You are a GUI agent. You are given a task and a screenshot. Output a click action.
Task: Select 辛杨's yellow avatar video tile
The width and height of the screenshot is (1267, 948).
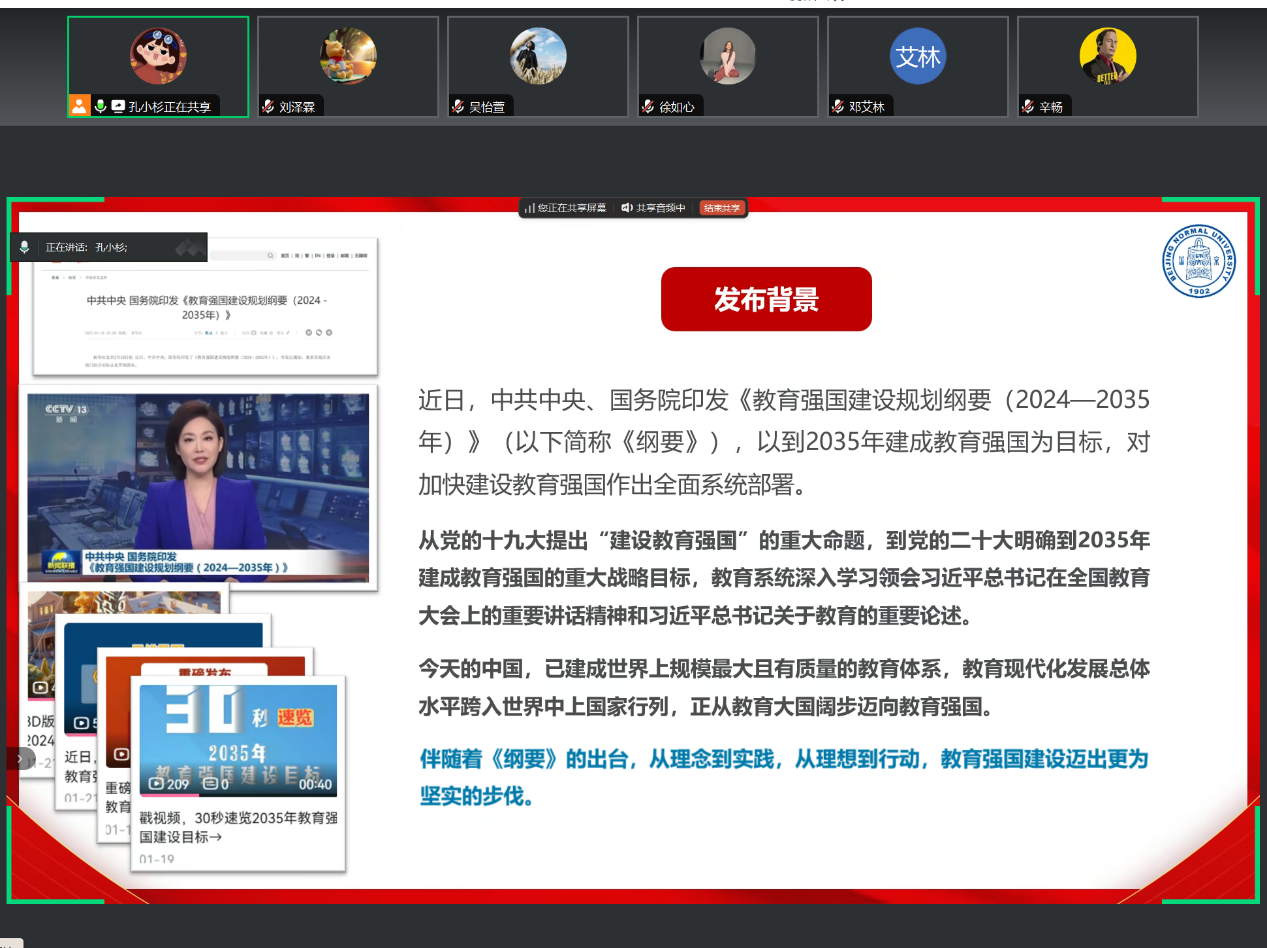tap(1107, 57)
